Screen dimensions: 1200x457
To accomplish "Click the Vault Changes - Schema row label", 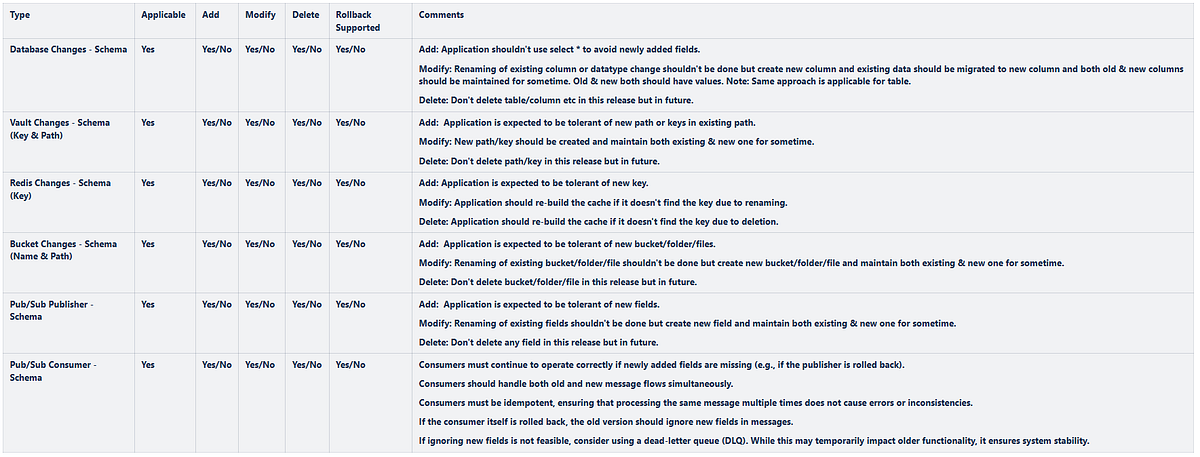I will [x=60, y=128].
